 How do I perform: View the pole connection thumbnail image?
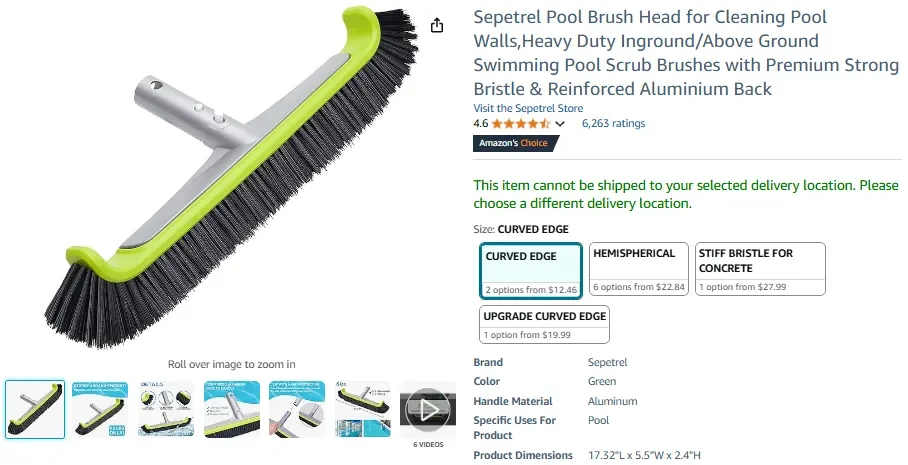click(297, 408)
